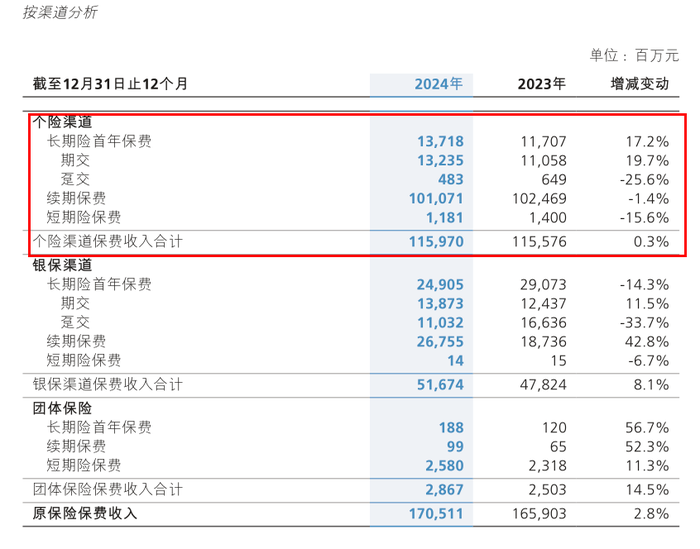
Task: Click the 170,511 grand total value
Action: pyautogui.click(x=436, y=514)
